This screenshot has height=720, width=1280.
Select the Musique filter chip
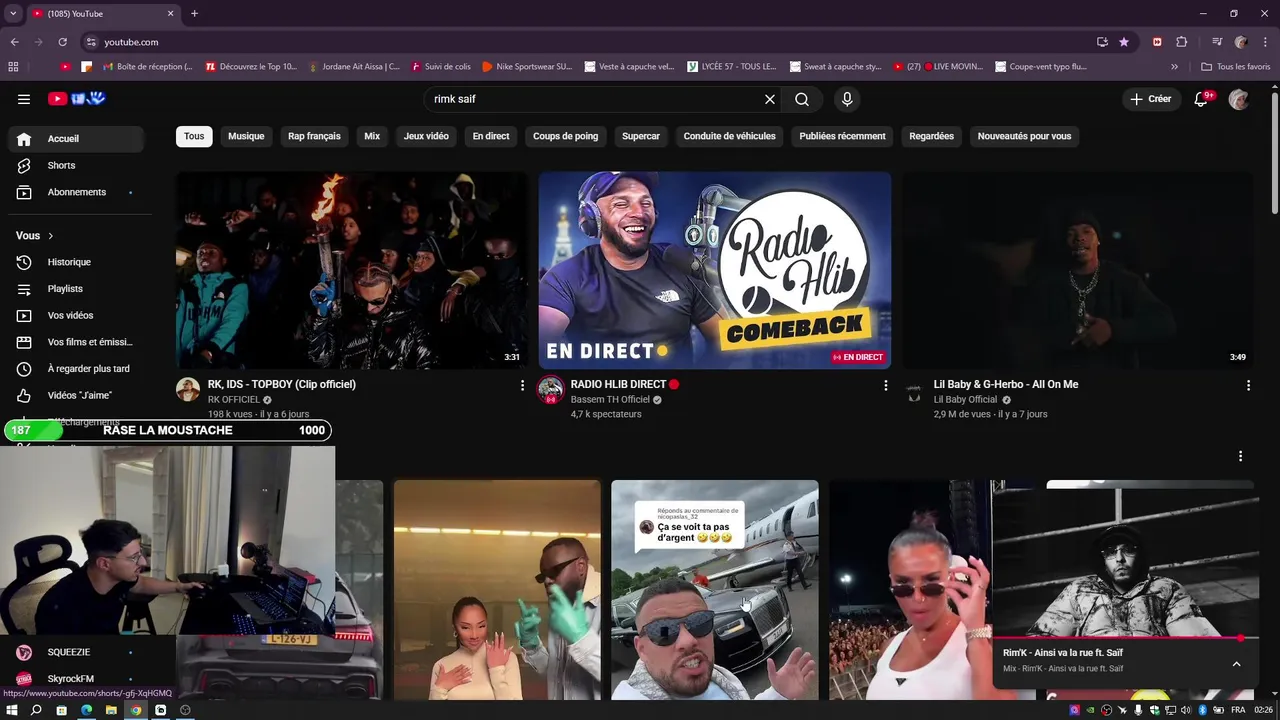246,136
